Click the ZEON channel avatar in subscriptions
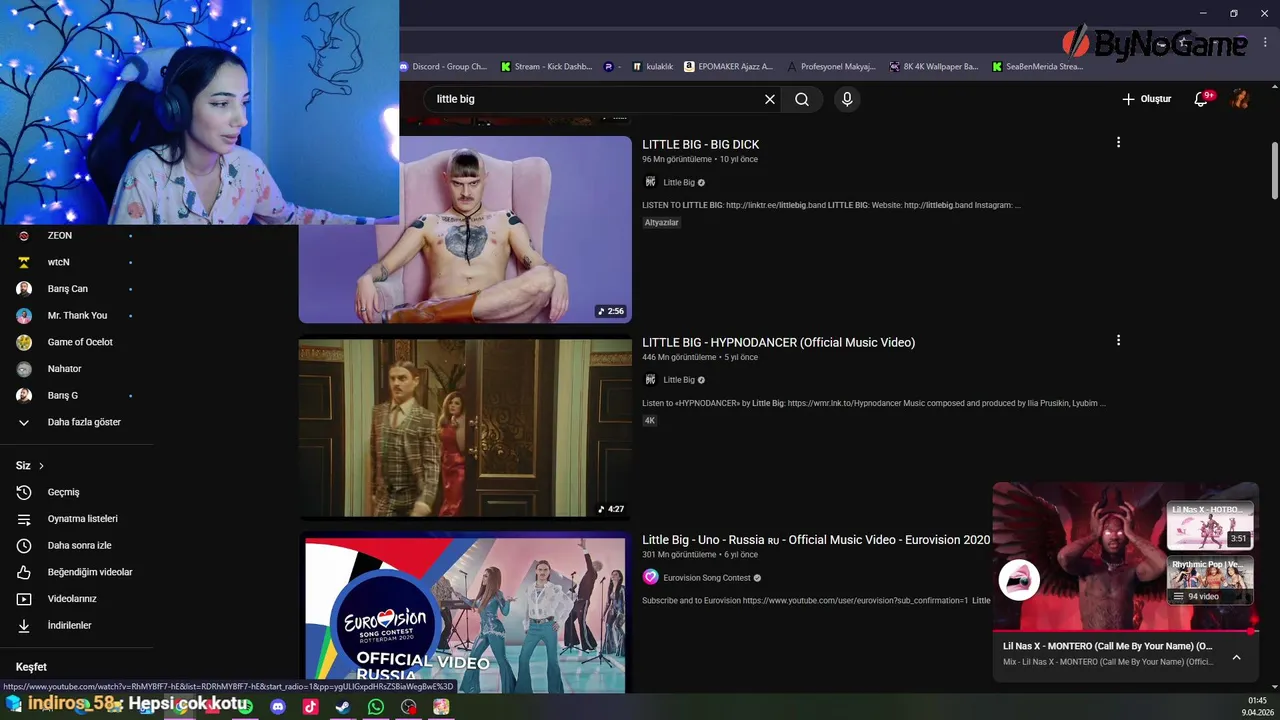The image size is (1280, 720). (24, 236)
